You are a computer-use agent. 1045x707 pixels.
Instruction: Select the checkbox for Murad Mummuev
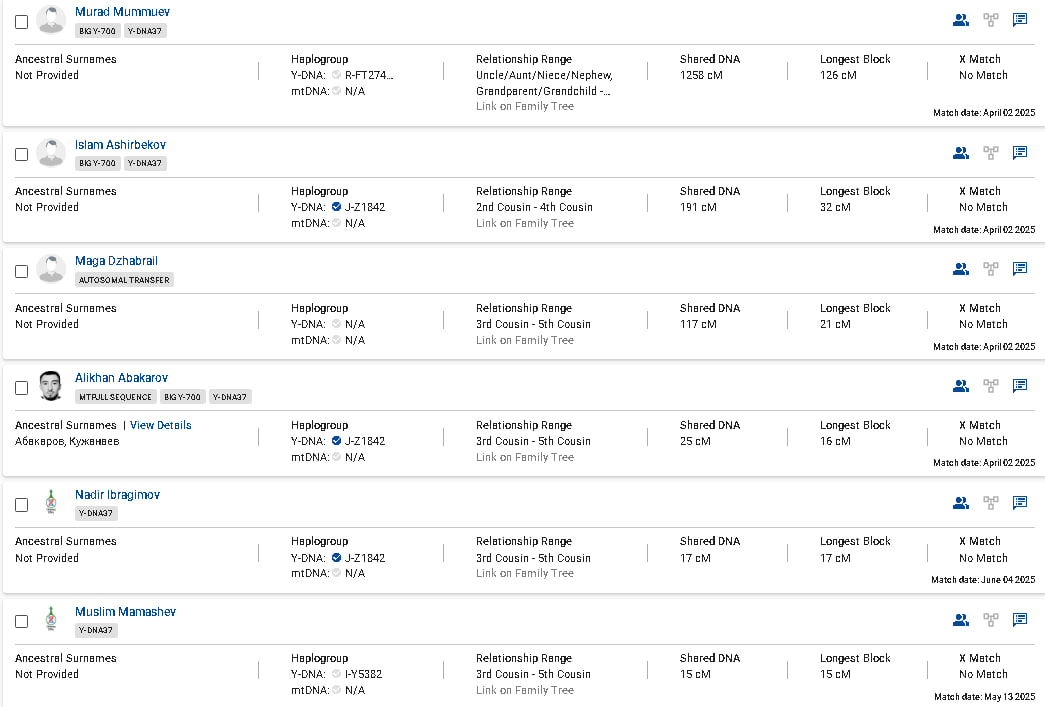(x=21, y=22)
